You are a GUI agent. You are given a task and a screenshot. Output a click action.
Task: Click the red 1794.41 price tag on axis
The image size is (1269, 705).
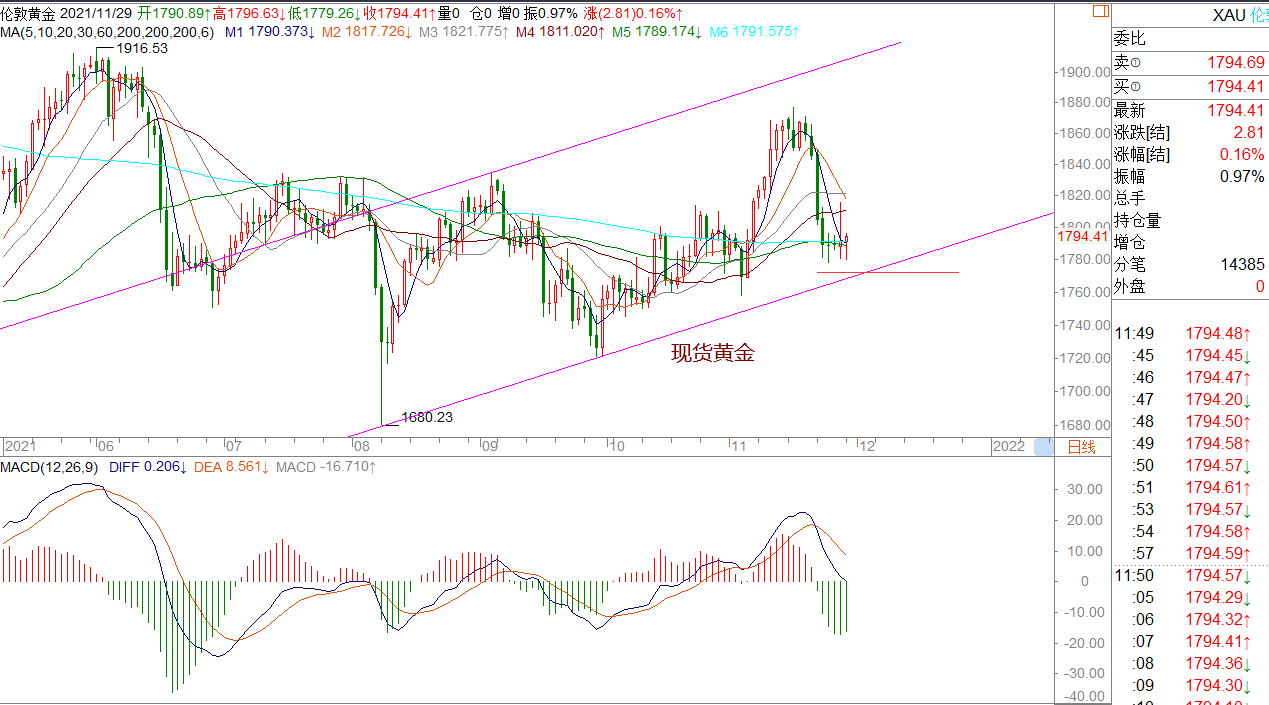1082,237
